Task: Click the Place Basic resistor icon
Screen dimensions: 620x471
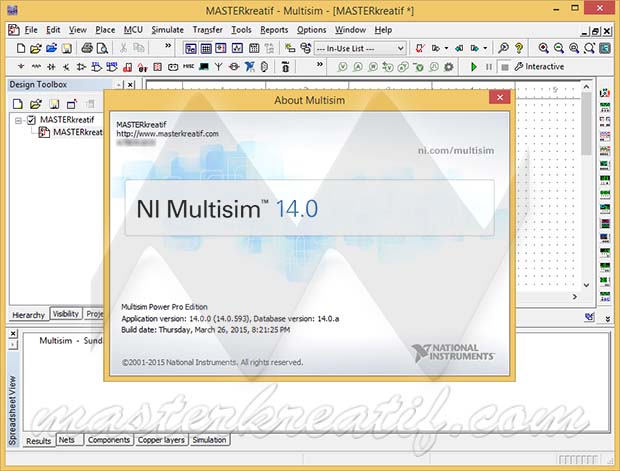Action: coord(36,67)
